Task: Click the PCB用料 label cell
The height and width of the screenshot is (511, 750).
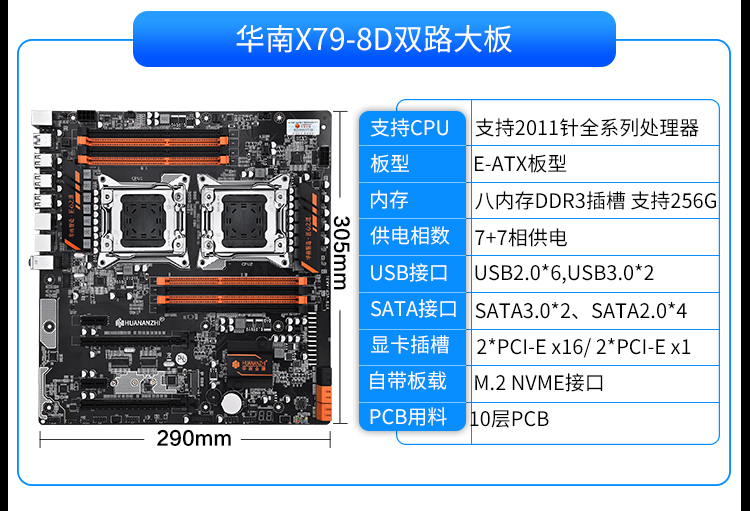Action: pos(412,417)
